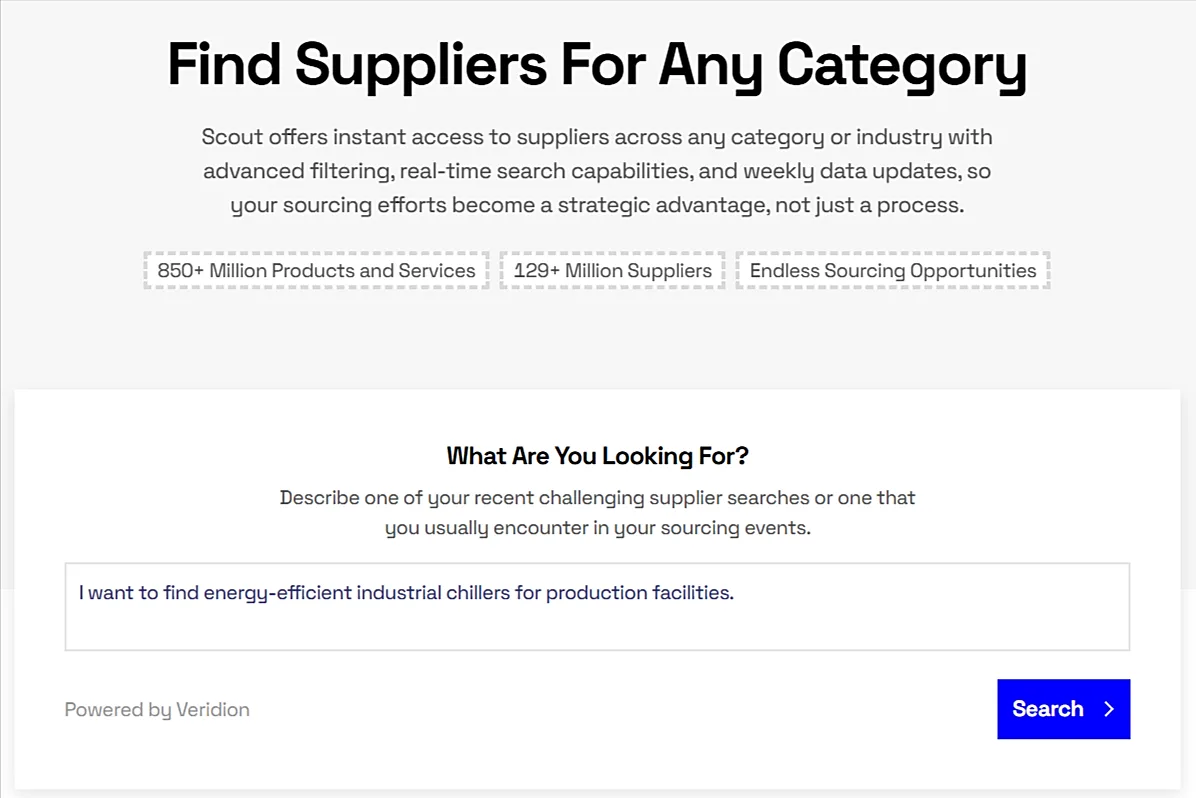
Task: Place cursor after 'production facilities.' in the query
Action: pos(735,593)
